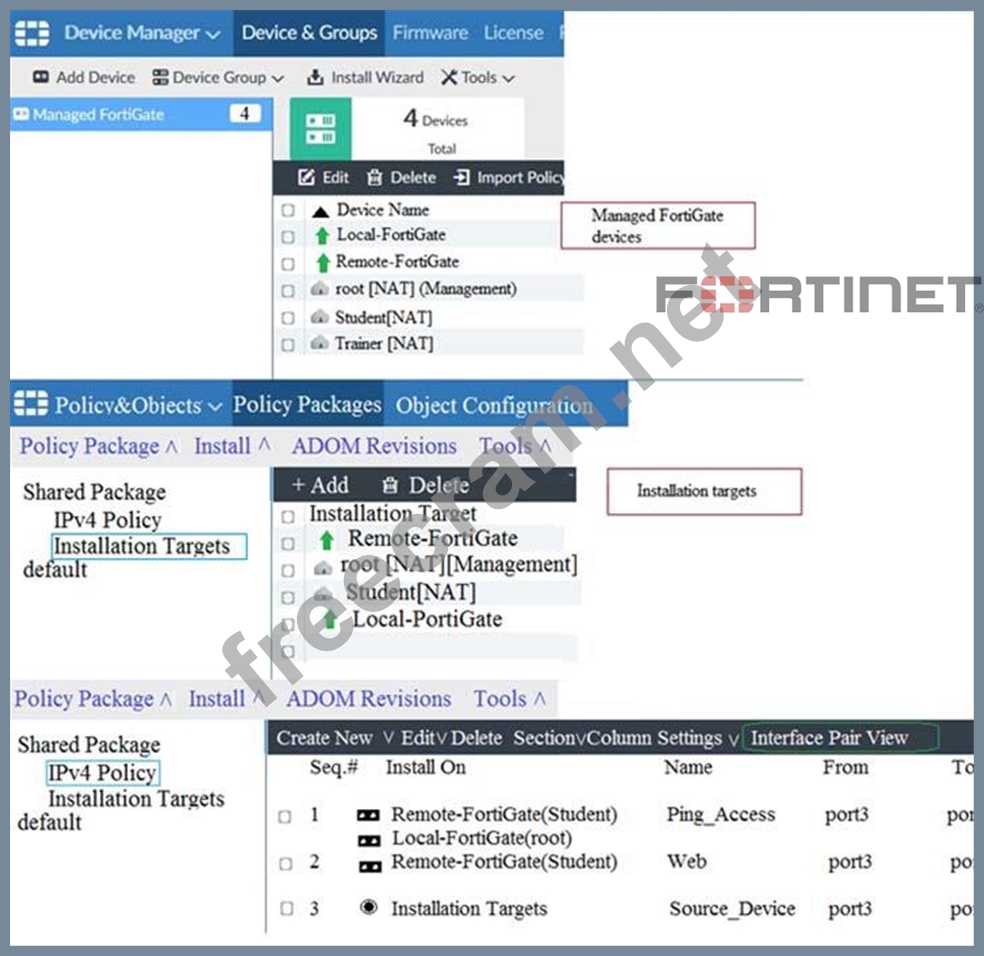Click the green 4 Devices Total tile icon
The height and width of the screenshot is (956, 984).
pos(320,129)
